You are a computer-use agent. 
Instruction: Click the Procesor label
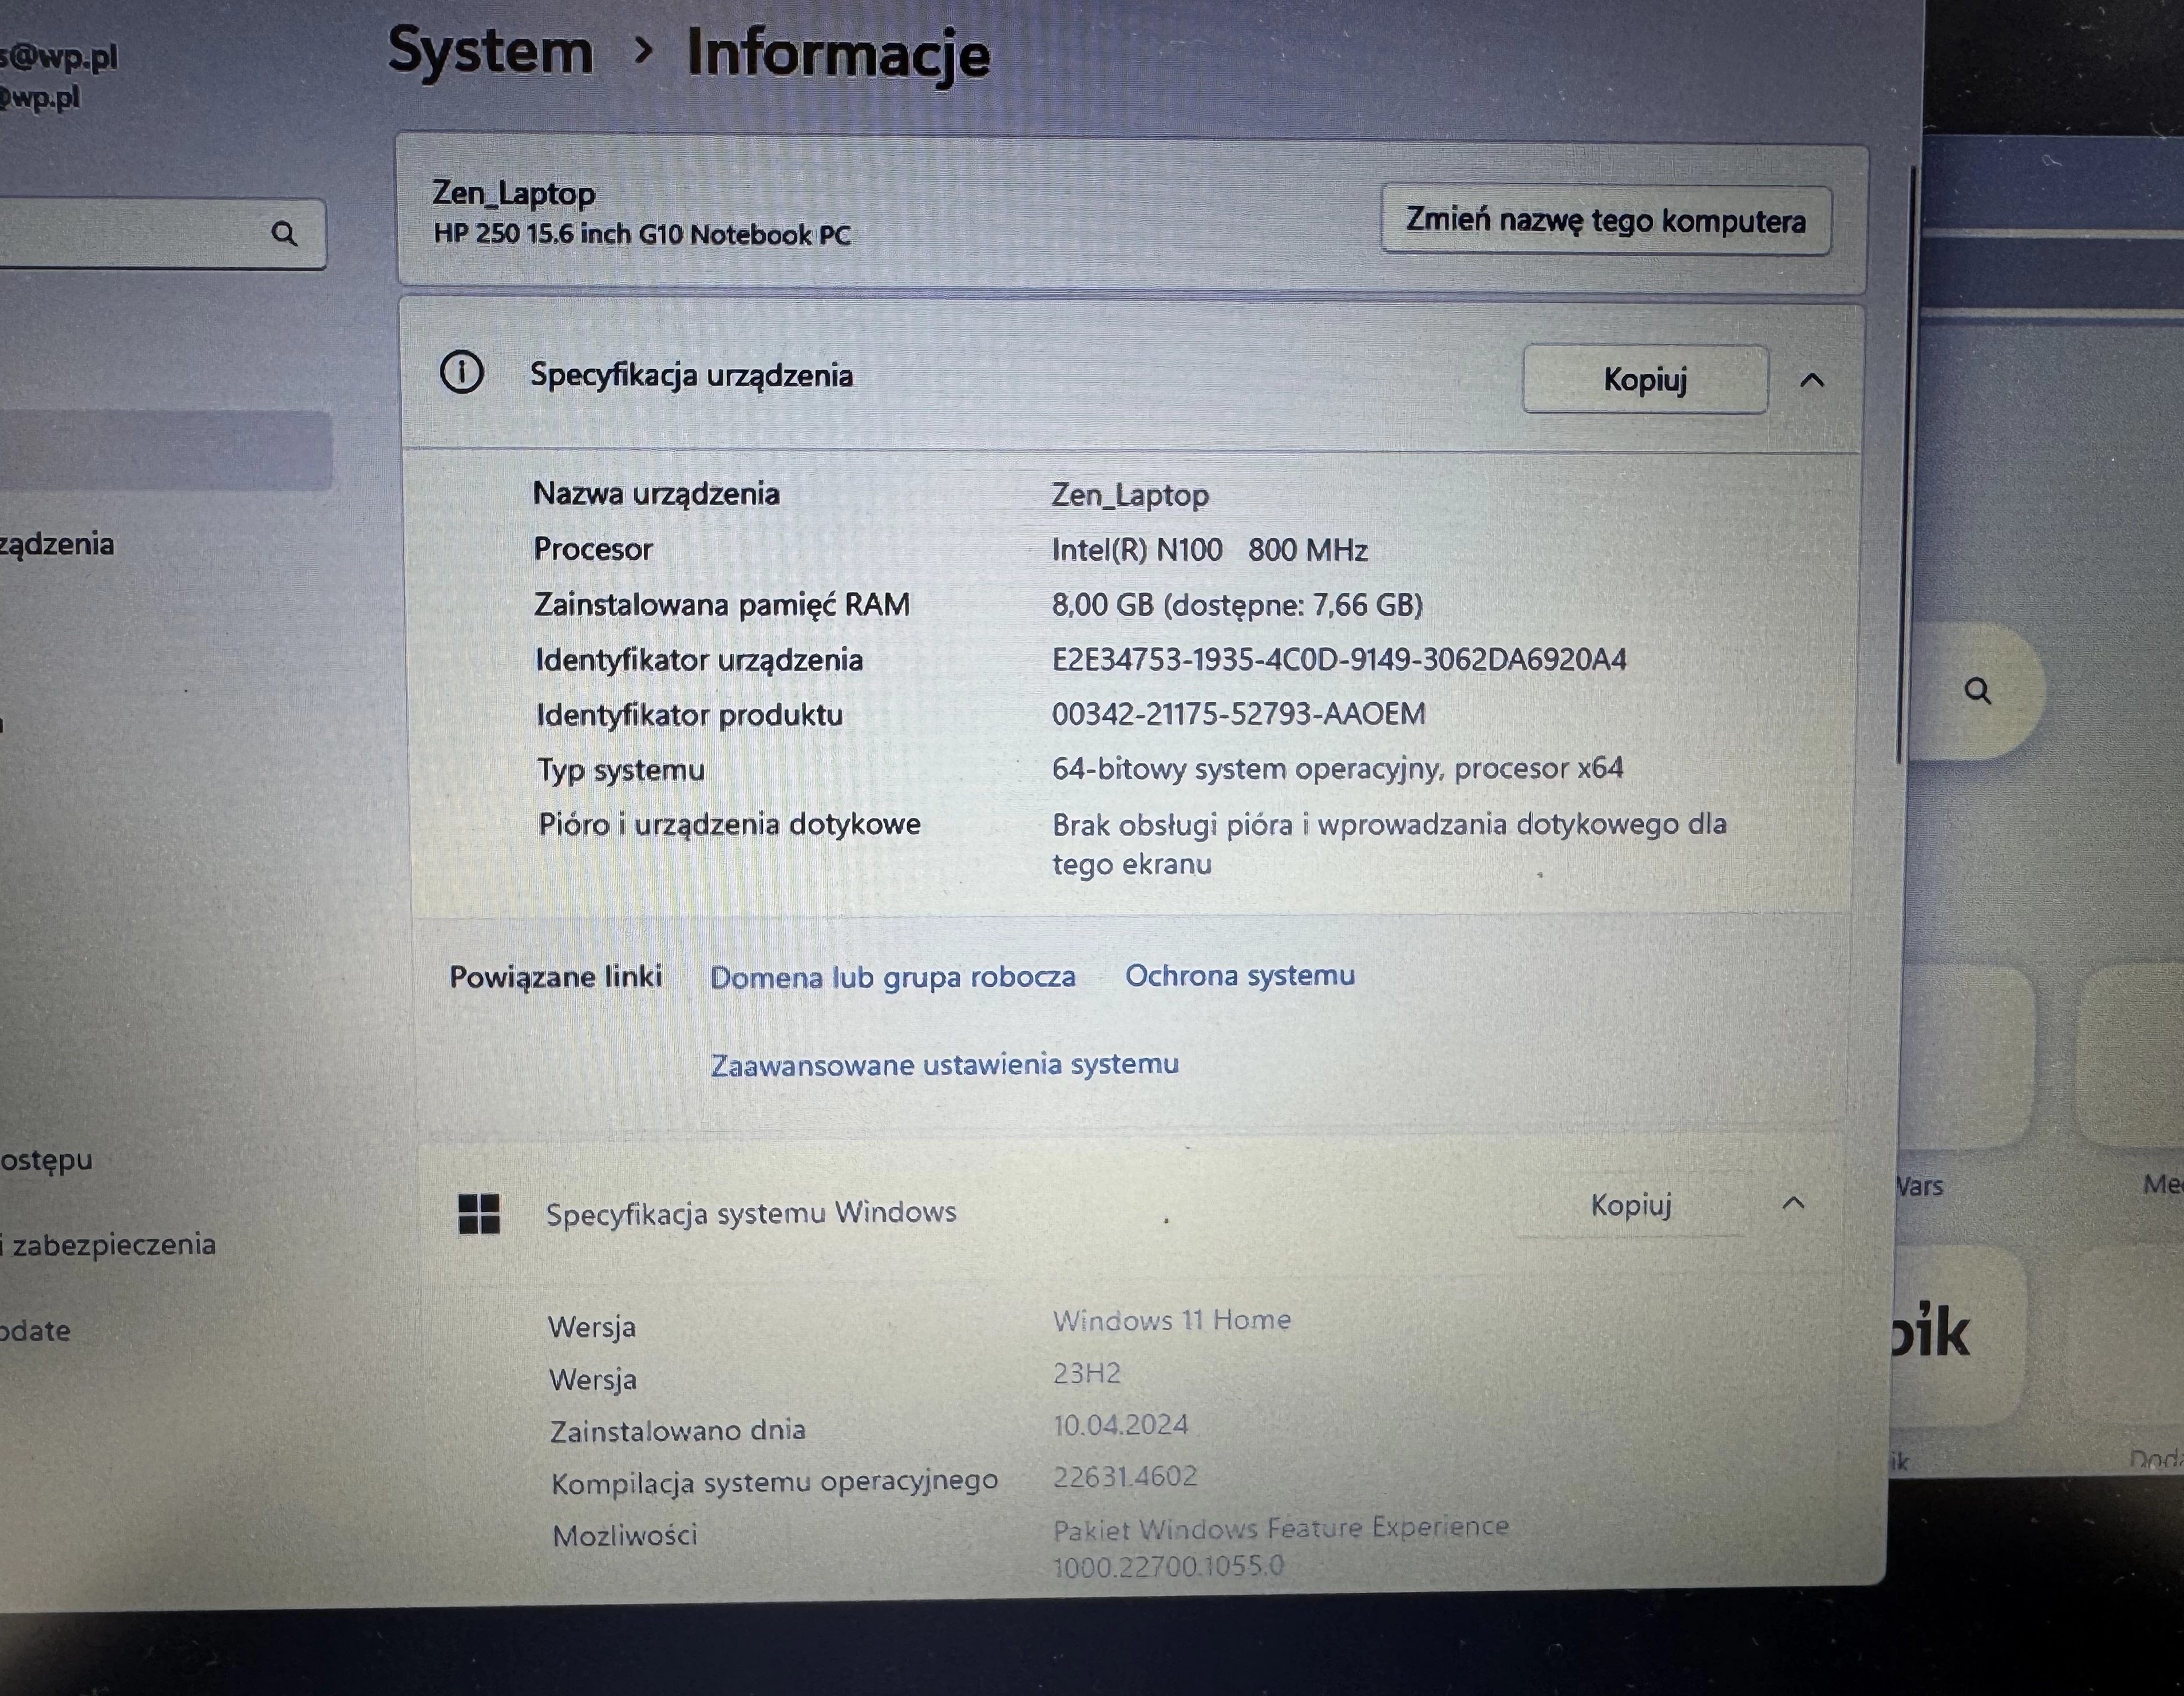(x=592, y=549)
